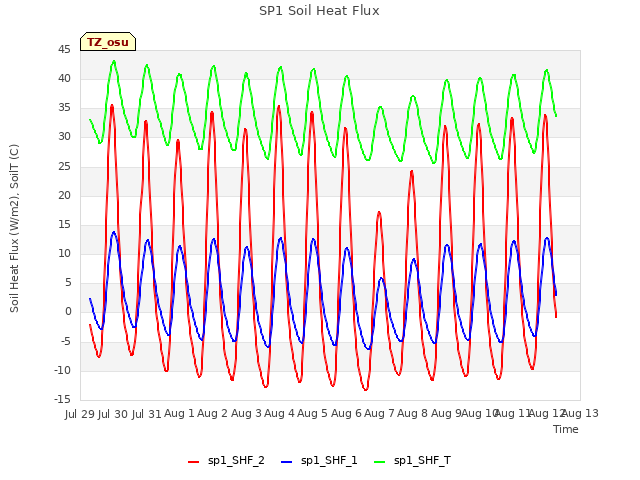Click the Jul 30 x-axis date label
The height and width of the screenshot is (480, 640).
pos(113,414)
